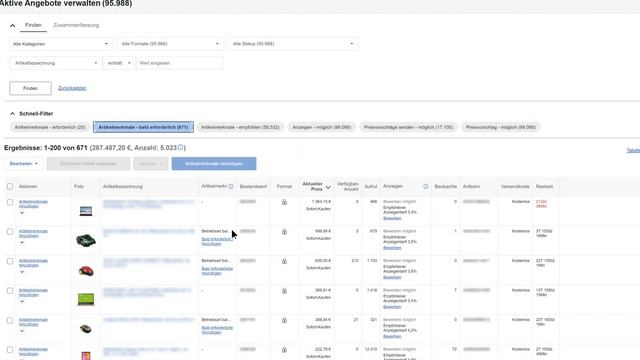Click 'Bald erforderliche hinzufügen' in red mower row
This screenshot has height=360, width=640.
pyautogui.click(x=217, y=271)
